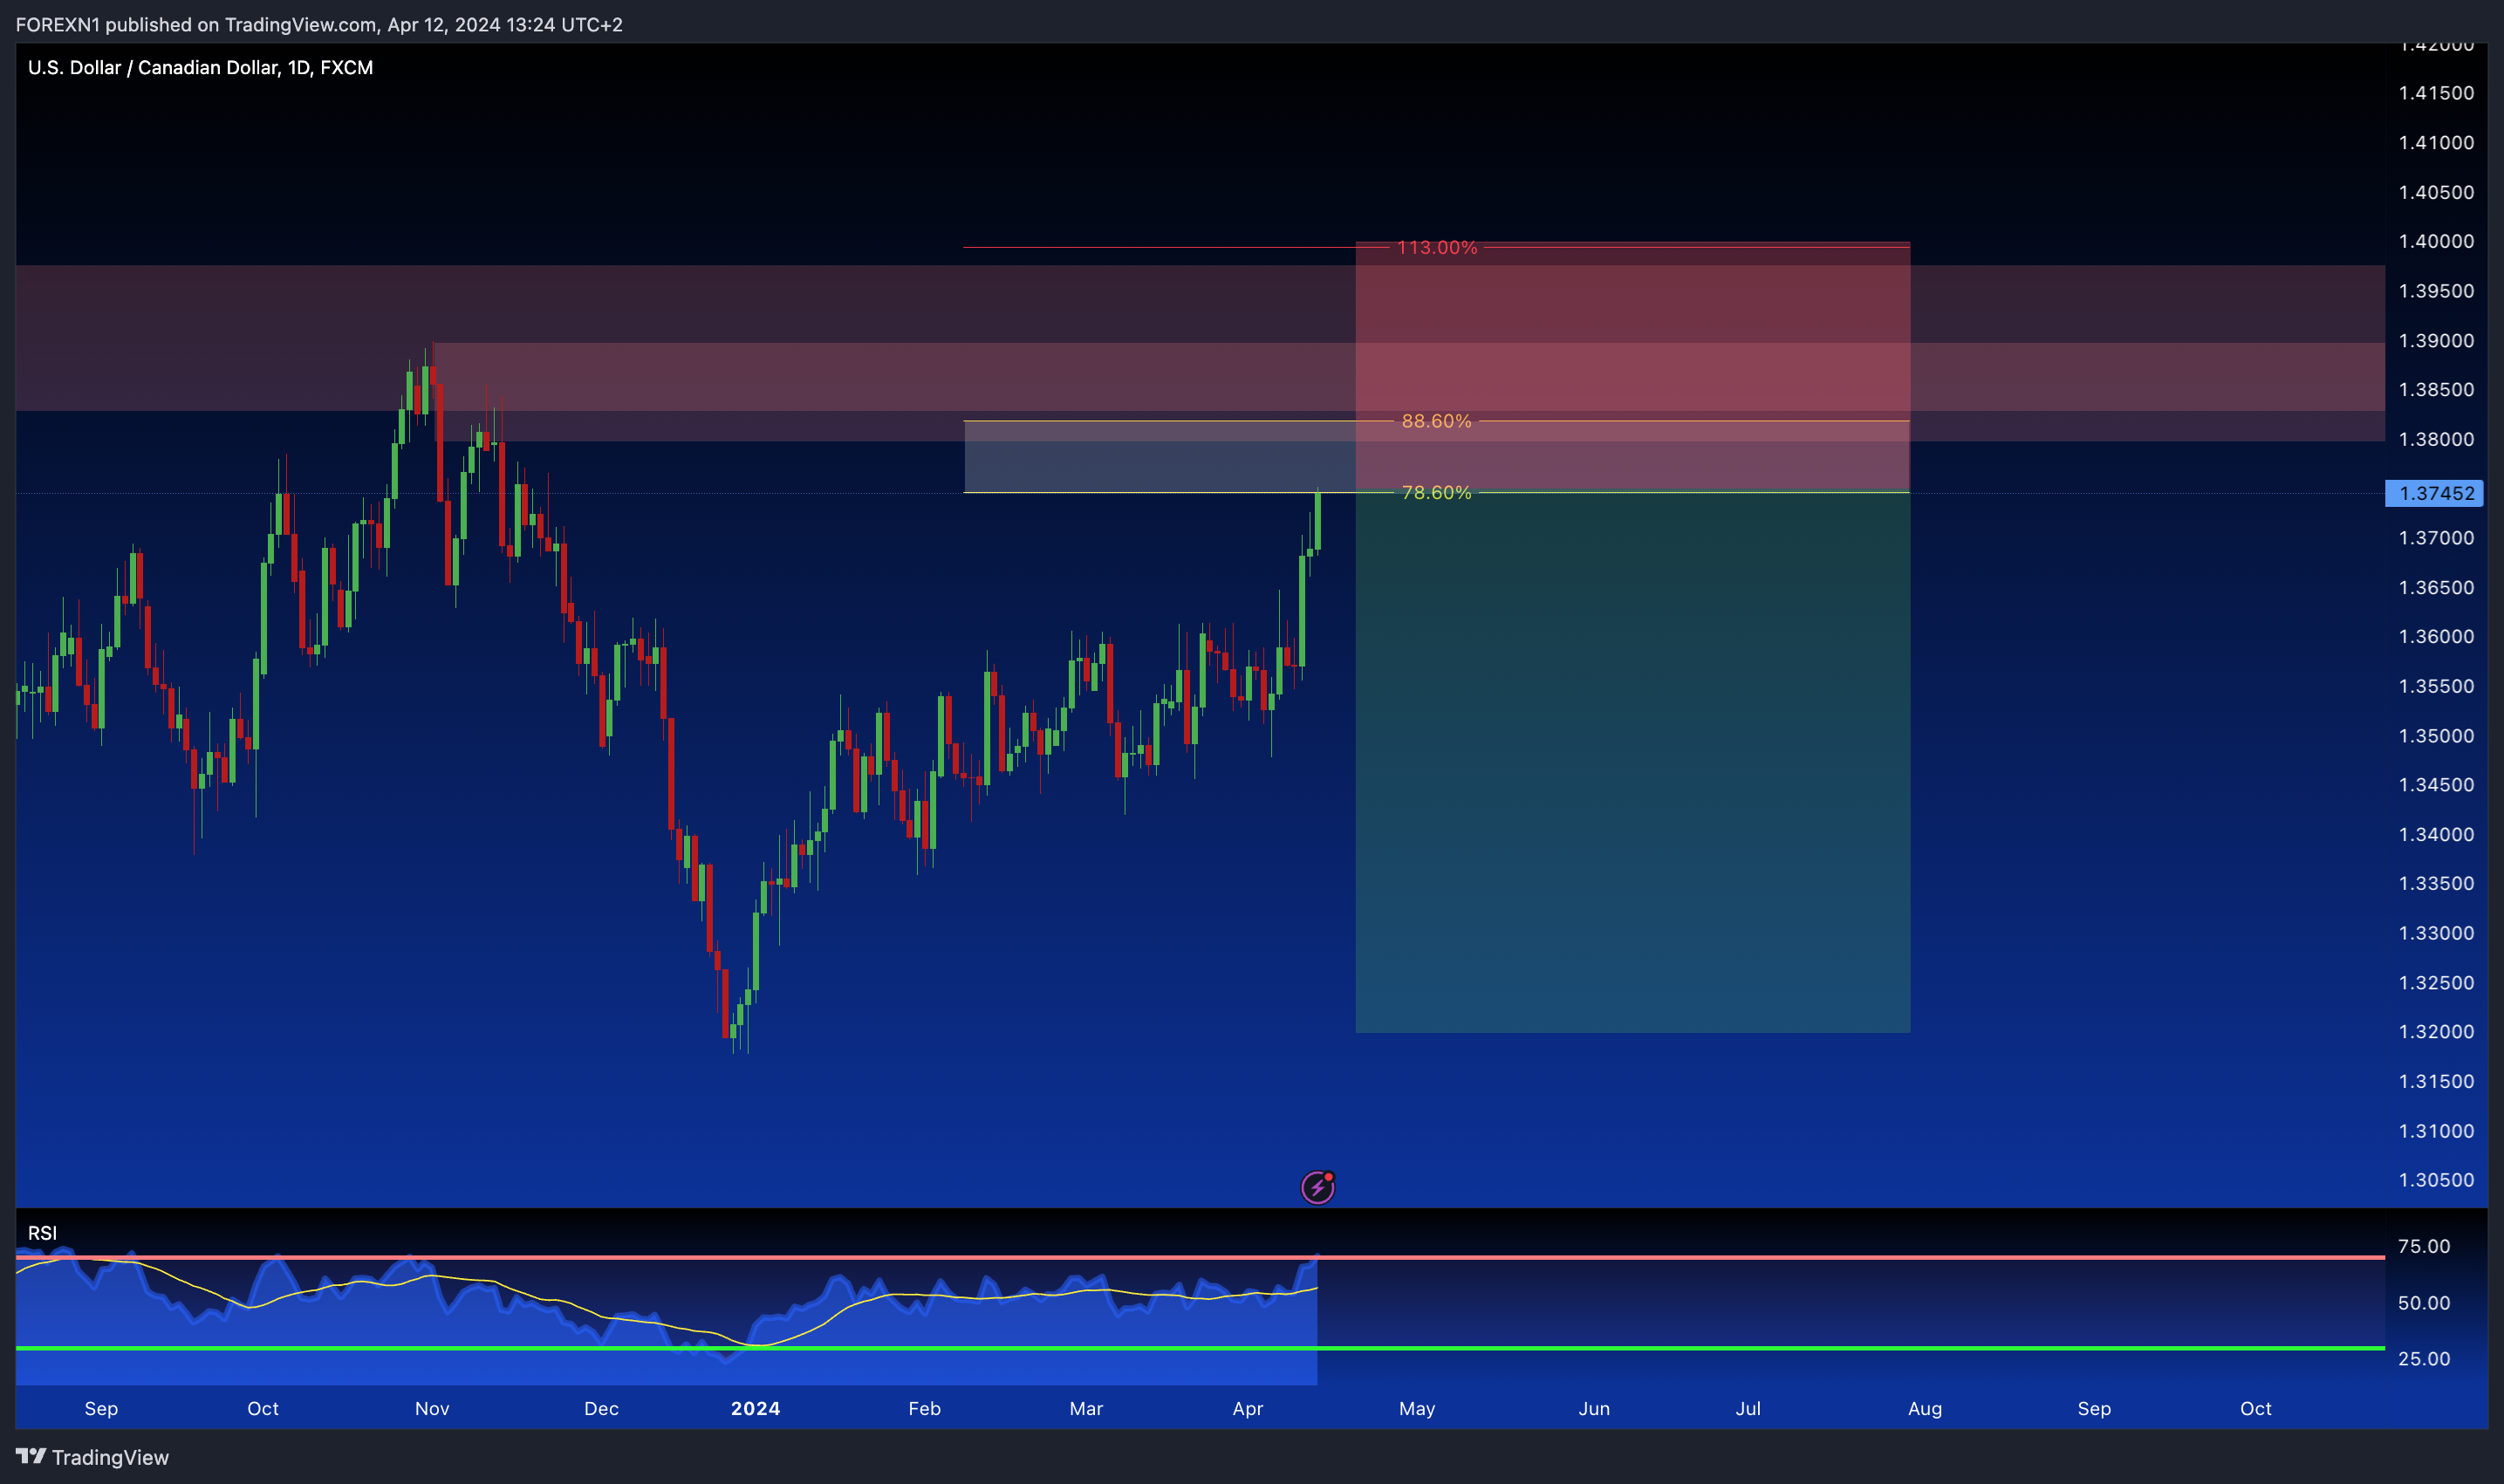This screenshot has height=1484, width=2504.
Task: Click the green take-profit zone of the short position
Action: click(1632, 762)
